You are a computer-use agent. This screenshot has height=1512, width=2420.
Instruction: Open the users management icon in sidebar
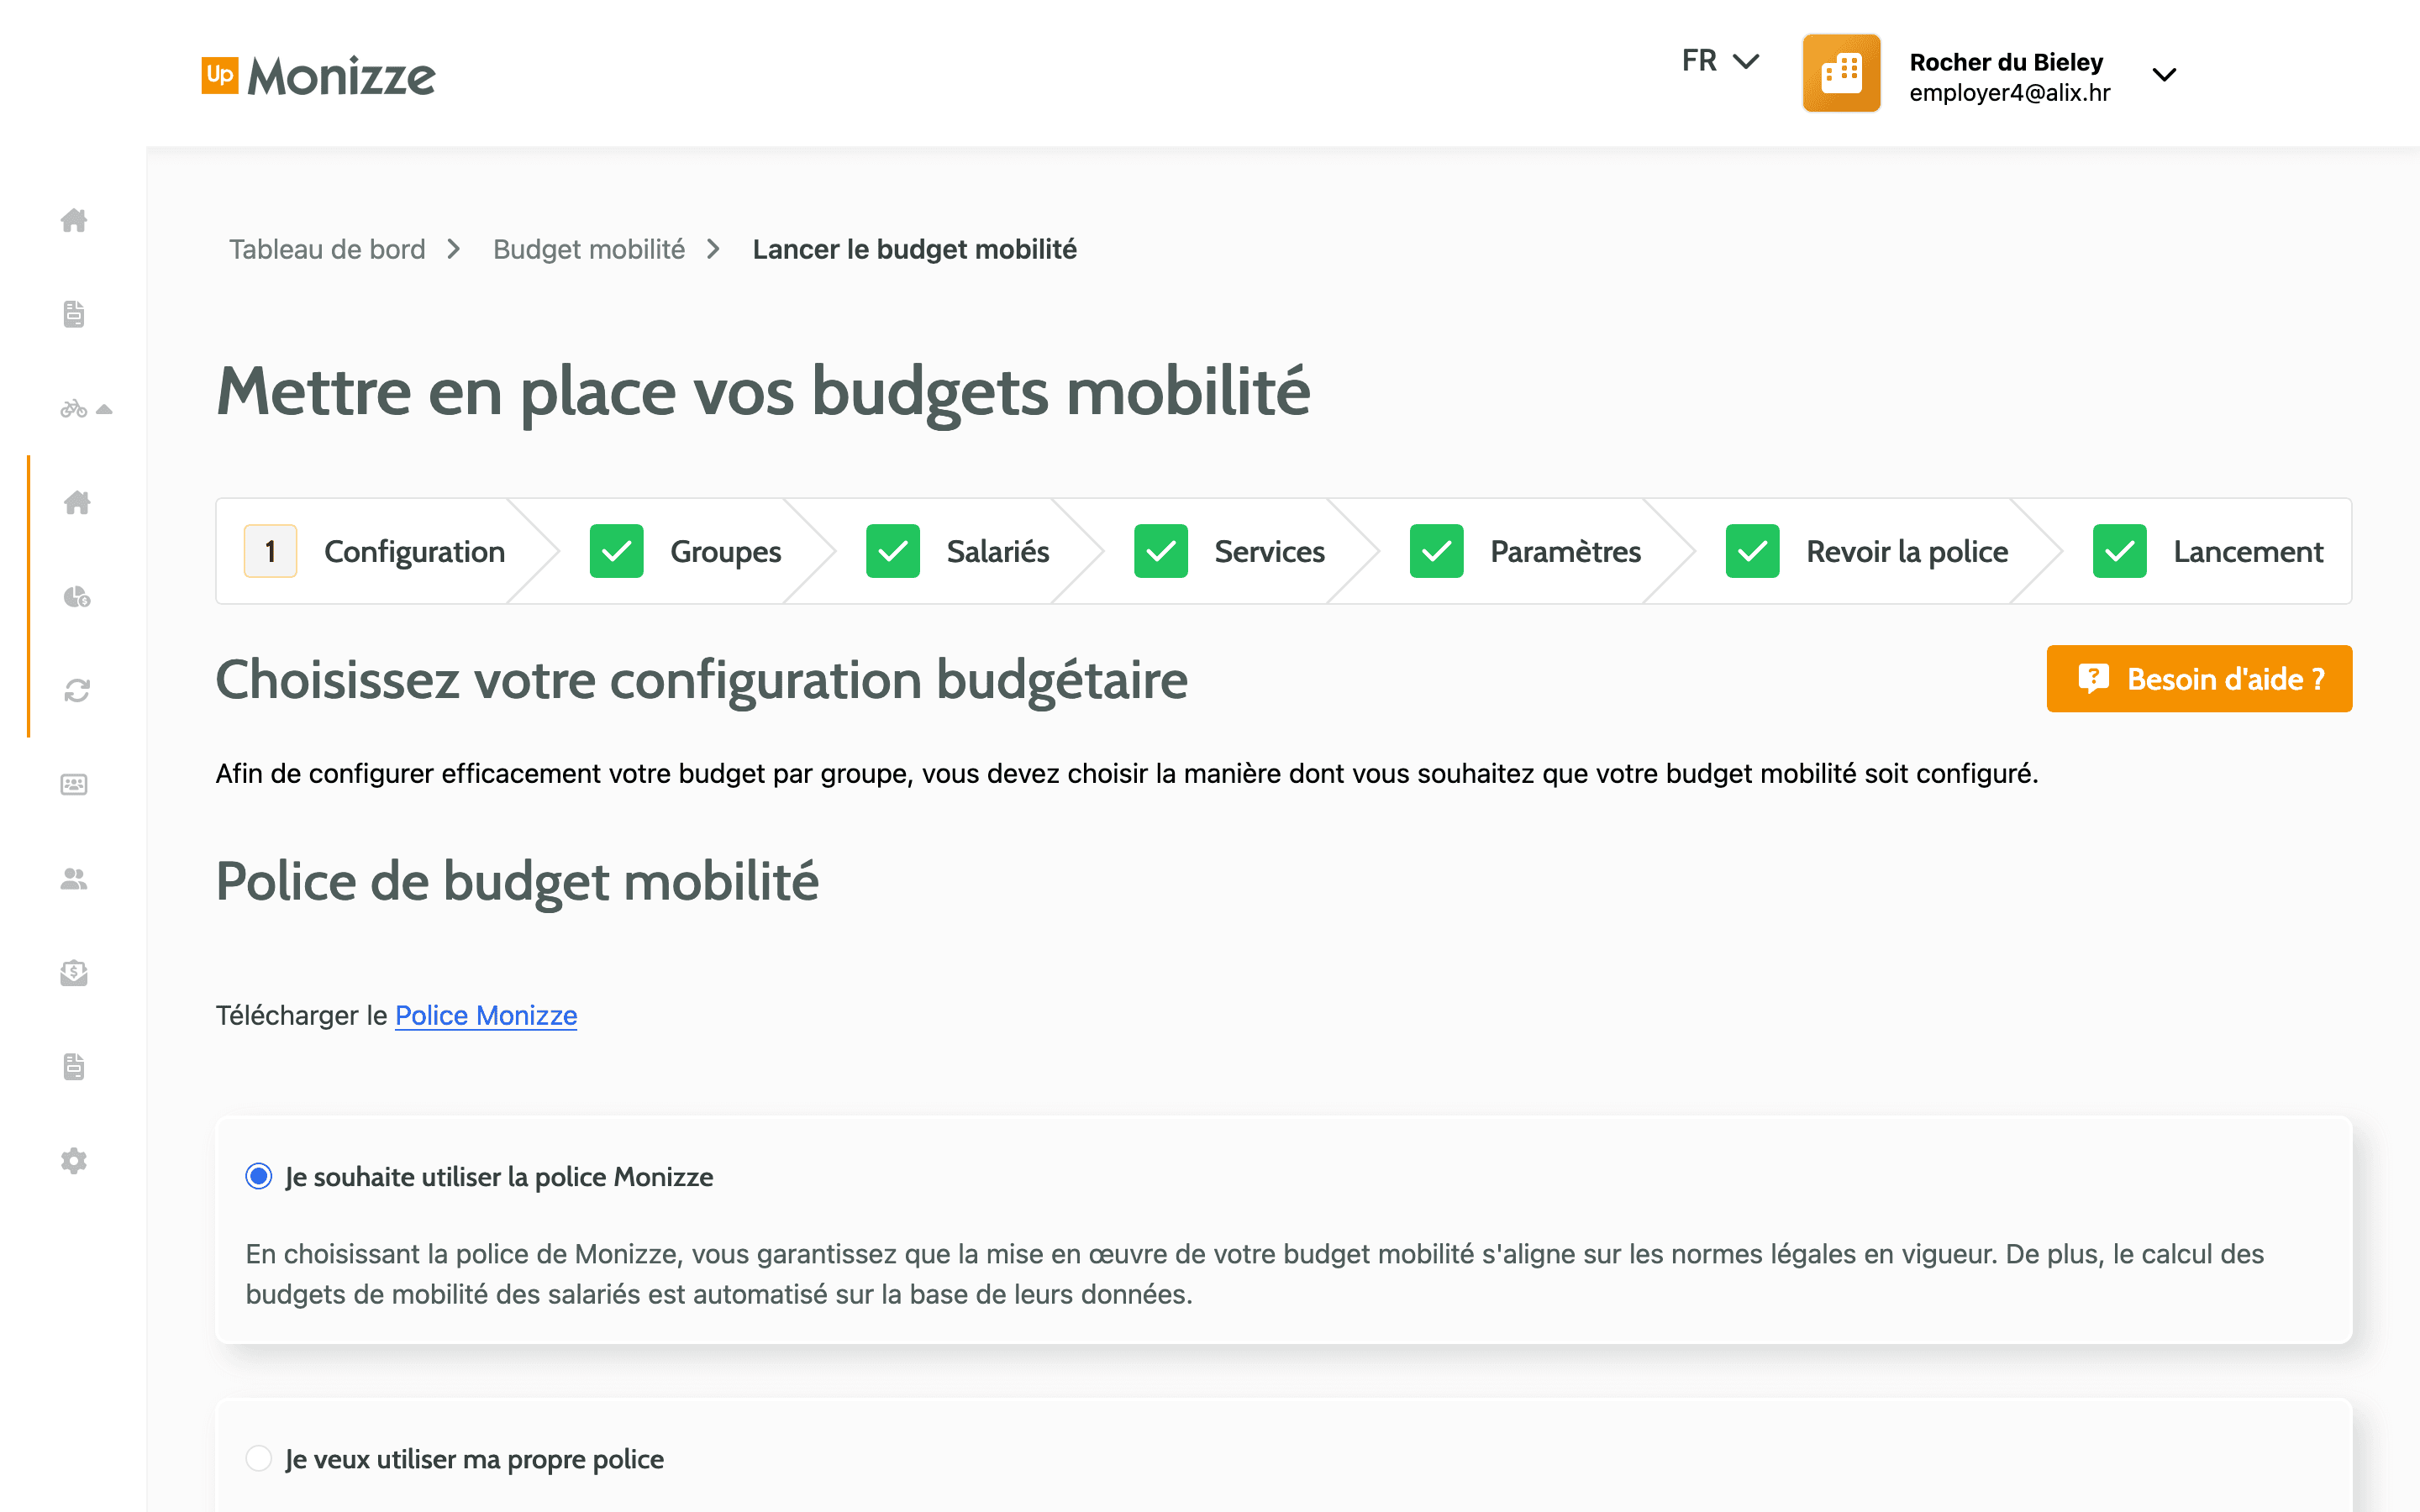click(75, 880)
